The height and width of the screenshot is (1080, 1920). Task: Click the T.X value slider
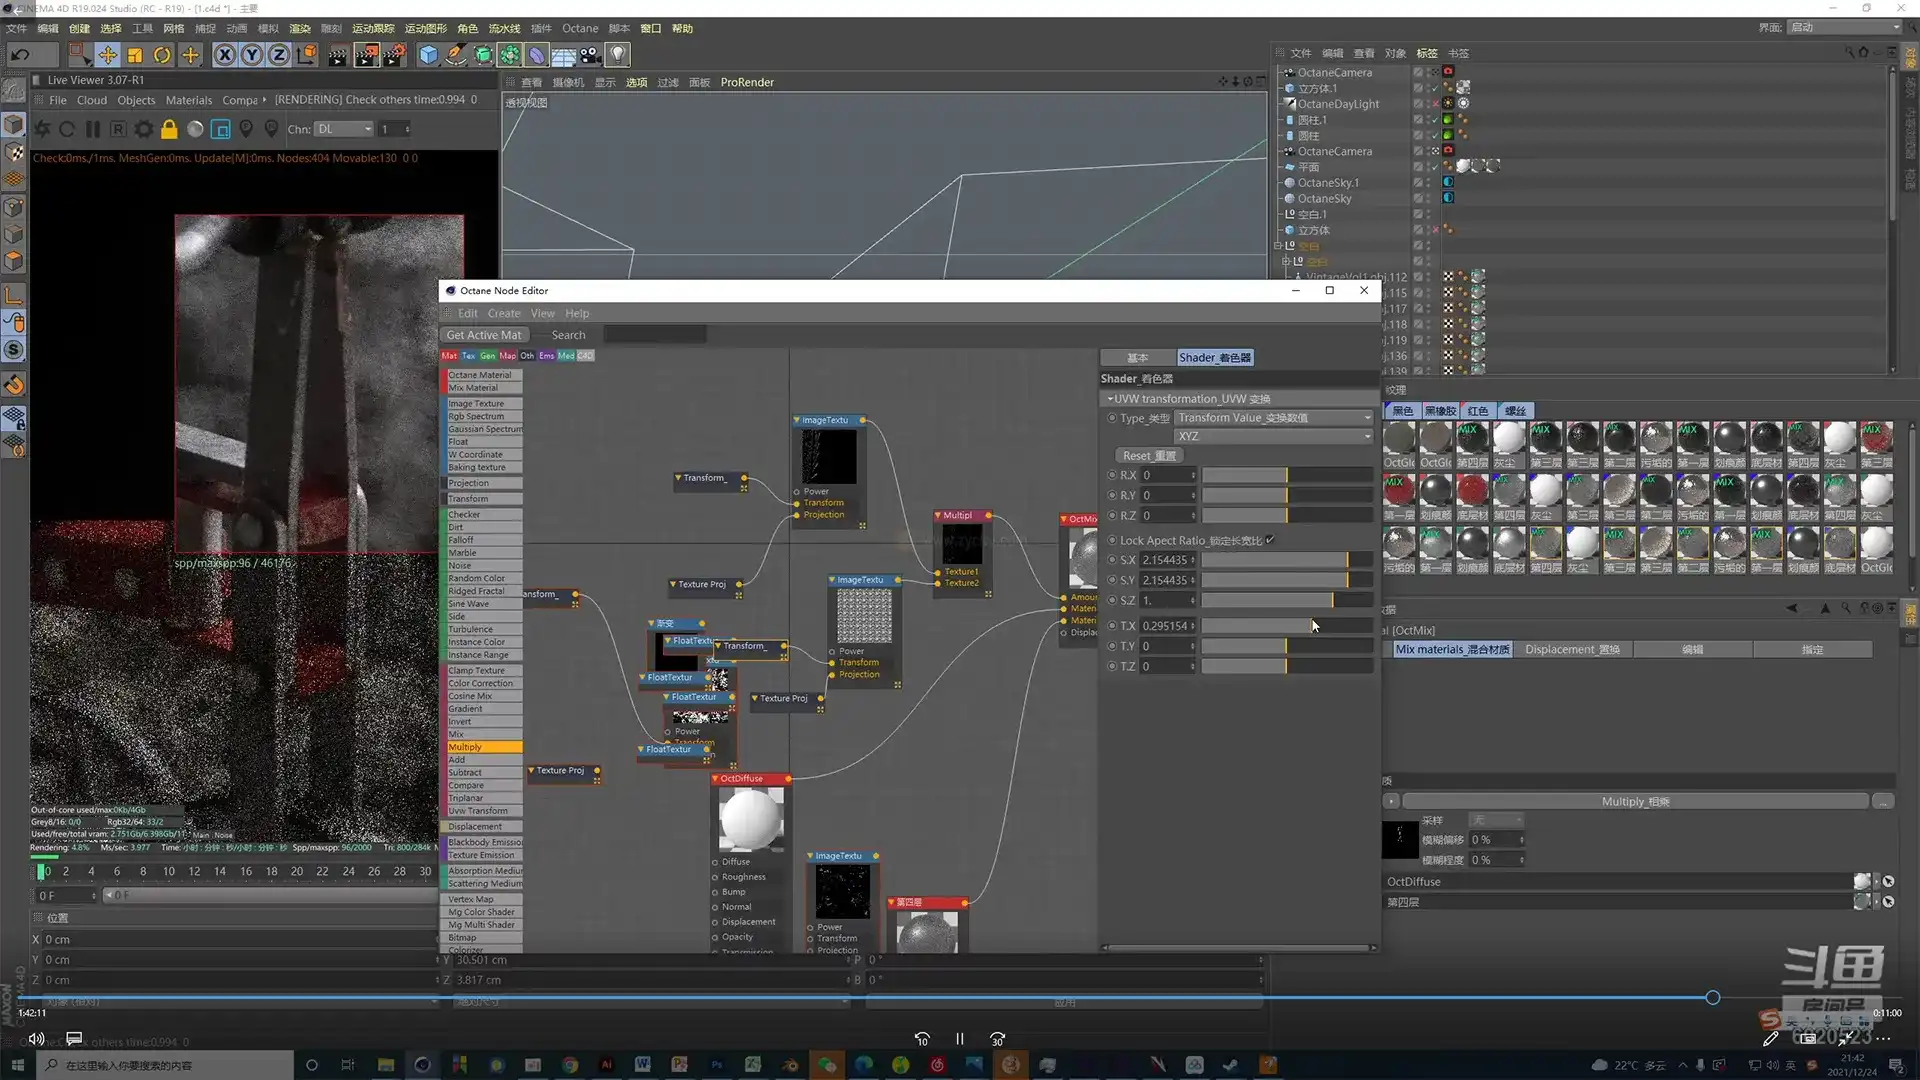click(1286, 626)
